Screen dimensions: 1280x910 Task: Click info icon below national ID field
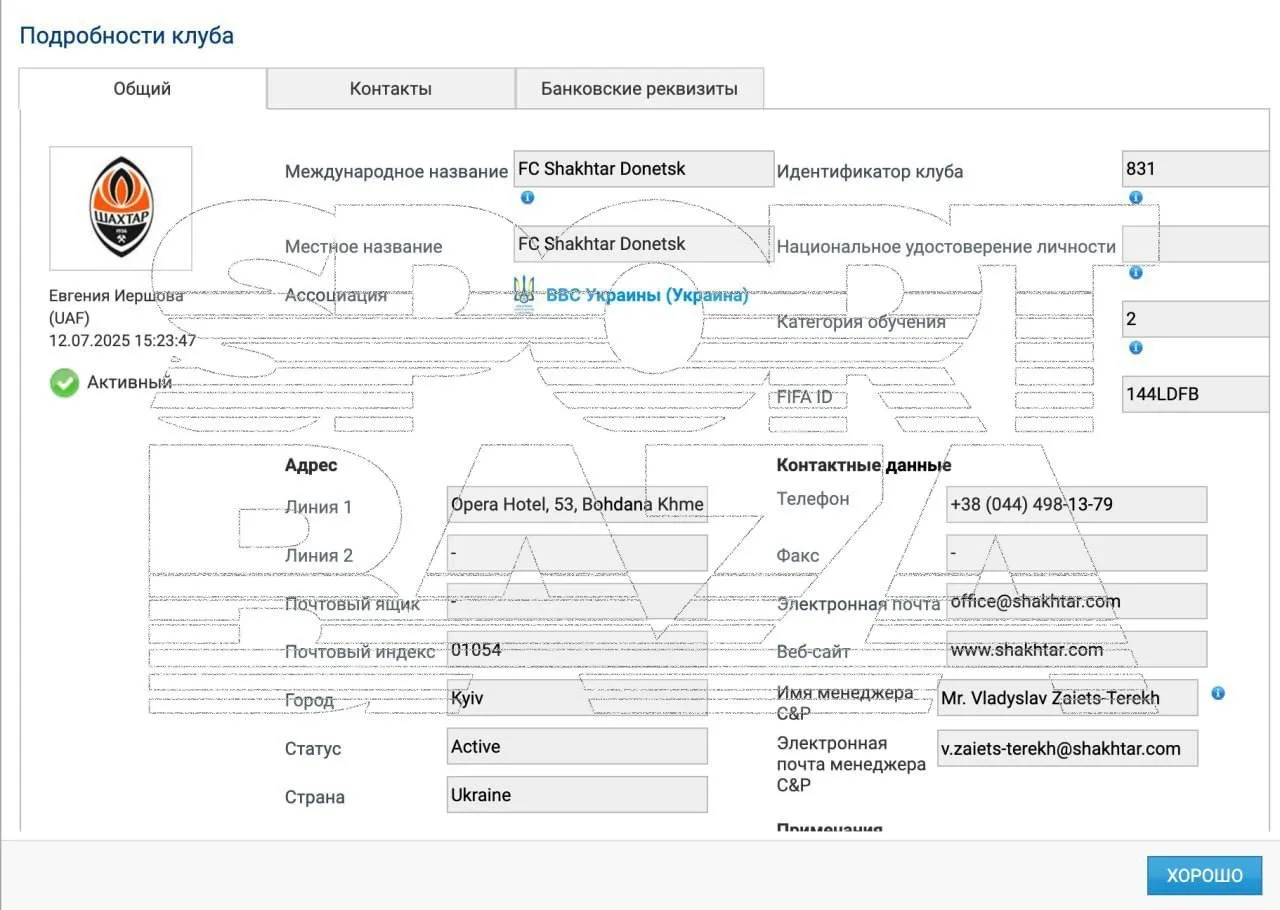pos(1135,273)
